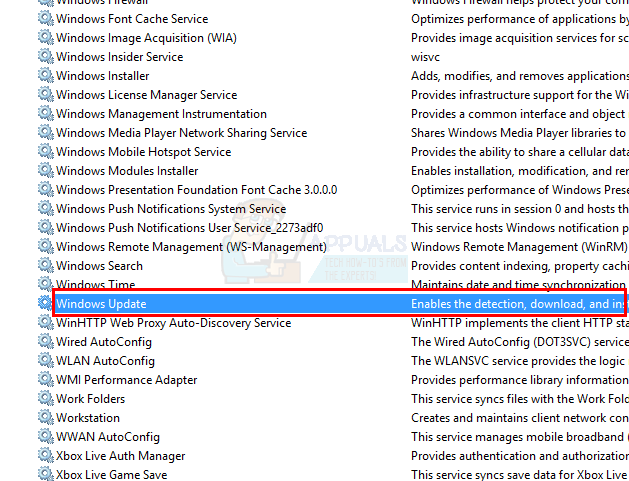This screenshot has height=481, width=629.
Task: Select Windows Management Instrumentation service name
Action: pyautogui.click(x=161, y=114)
